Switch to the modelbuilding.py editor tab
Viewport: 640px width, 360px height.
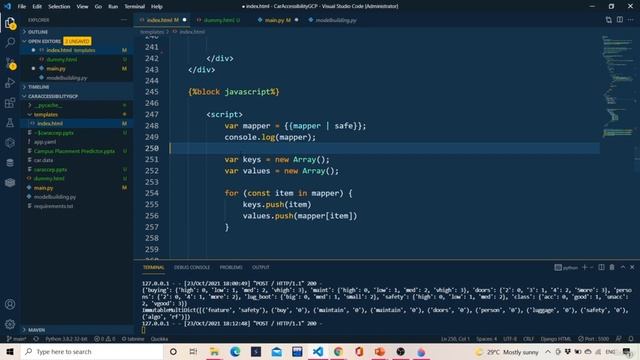point(336,20)
